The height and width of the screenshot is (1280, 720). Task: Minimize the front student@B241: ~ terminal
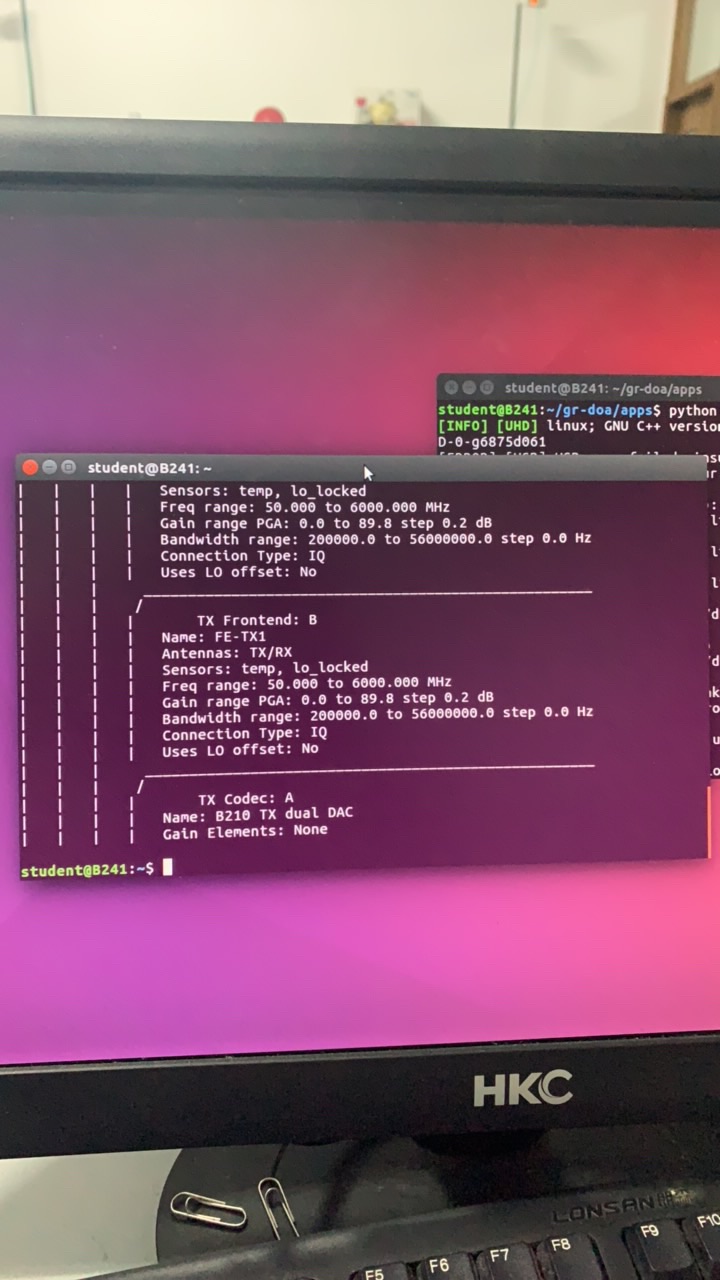coord(49,467)
